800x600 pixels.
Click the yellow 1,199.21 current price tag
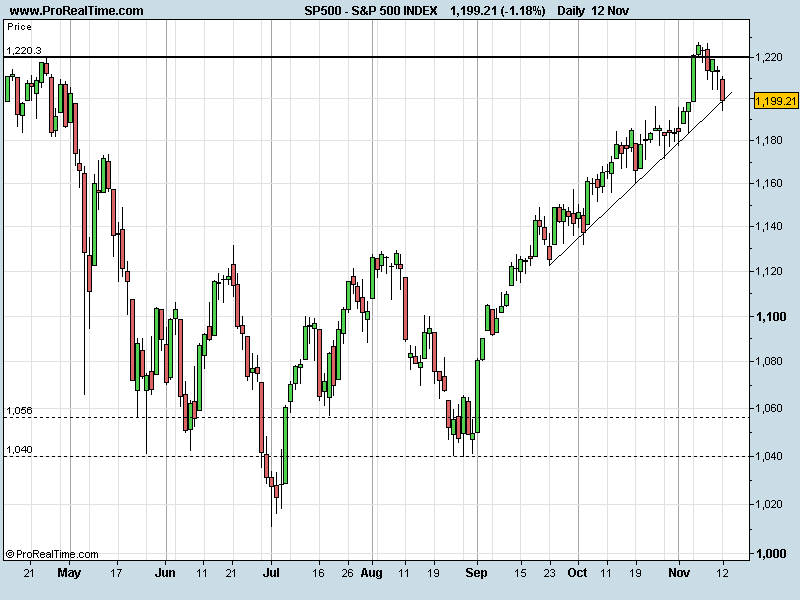click(x=775, y=101)
